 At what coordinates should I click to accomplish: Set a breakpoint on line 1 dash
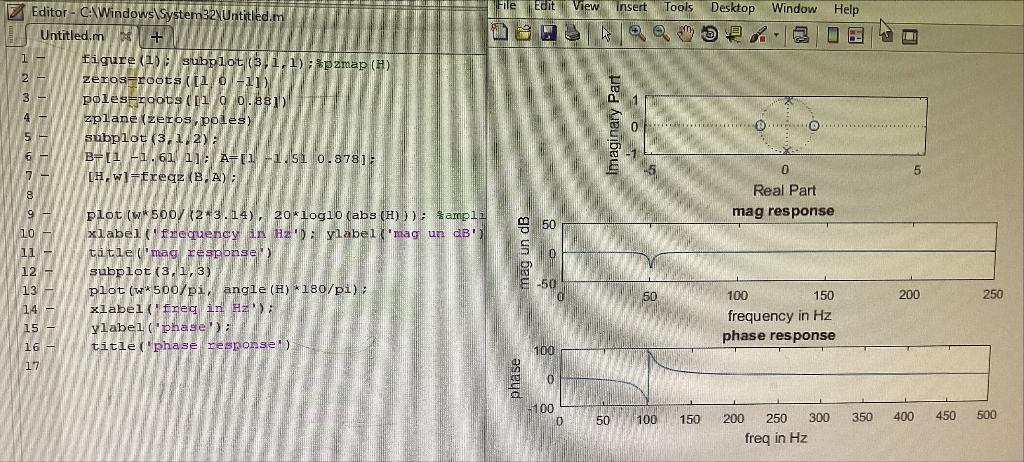(41, 59)
